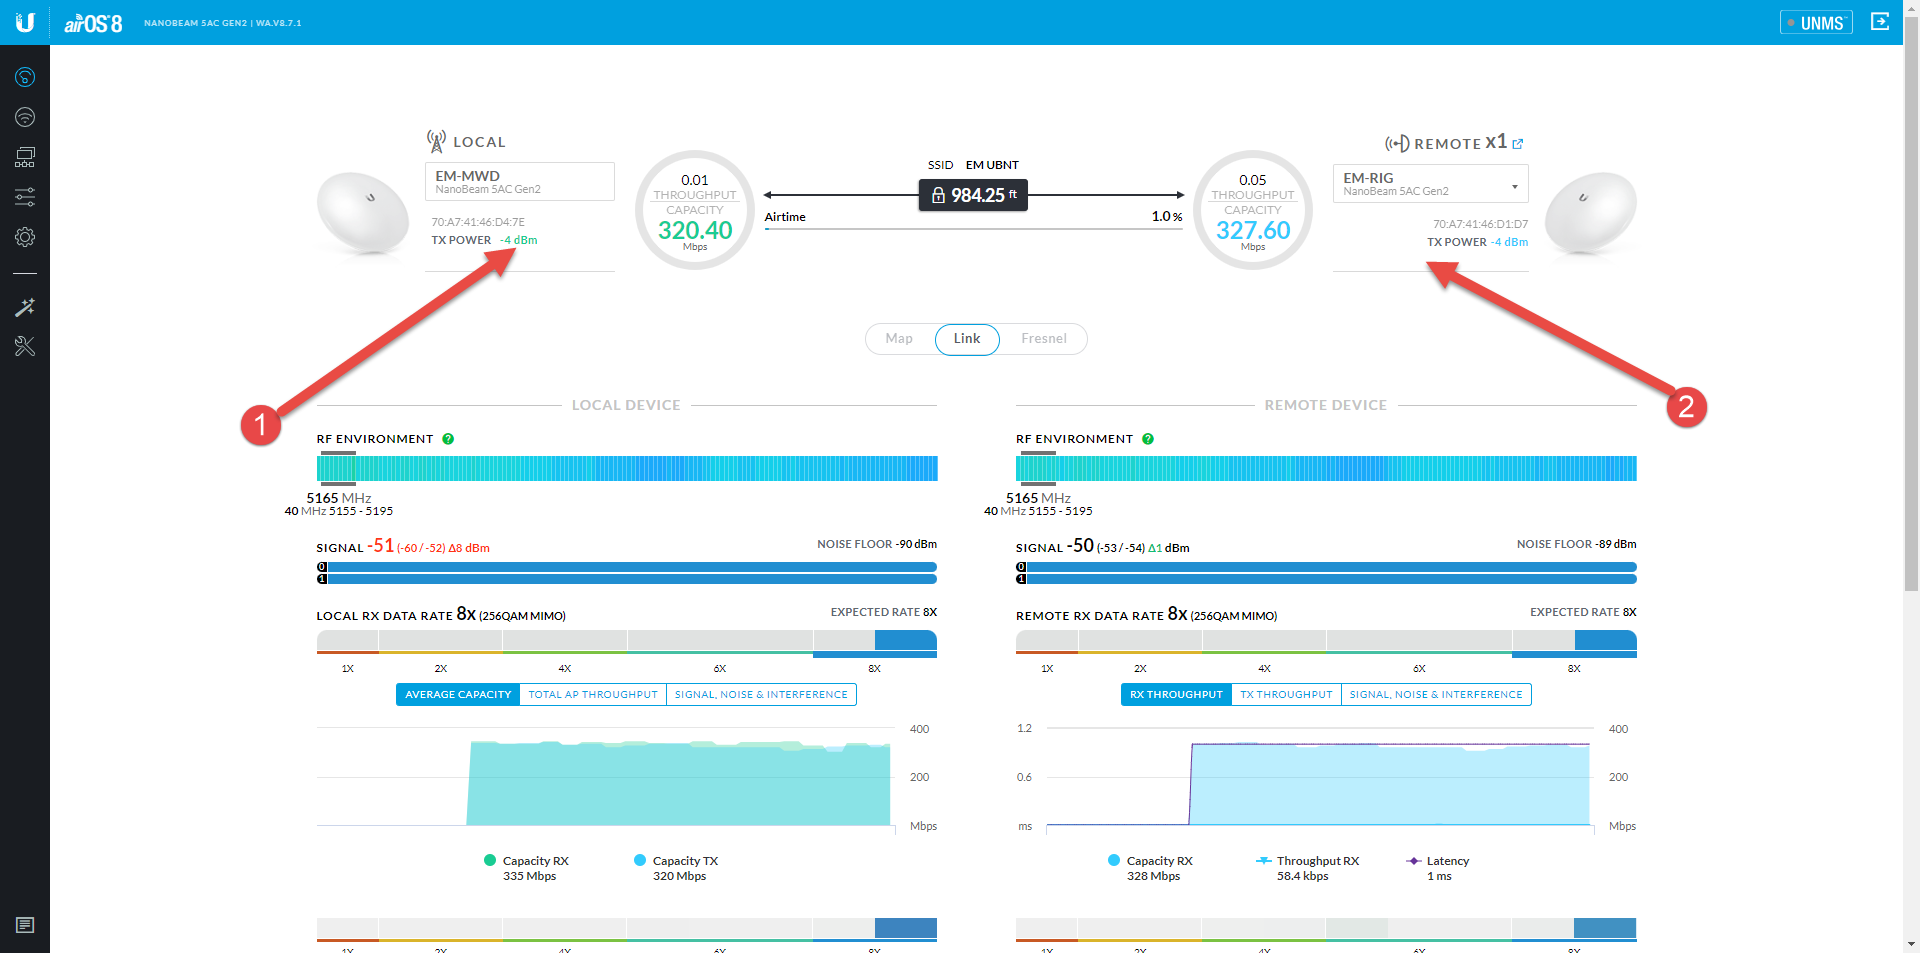
Task: Click remote MAC address 70:A7:41:46:D1:D7
Action: pyautogui.click(x=1481, y=224)
